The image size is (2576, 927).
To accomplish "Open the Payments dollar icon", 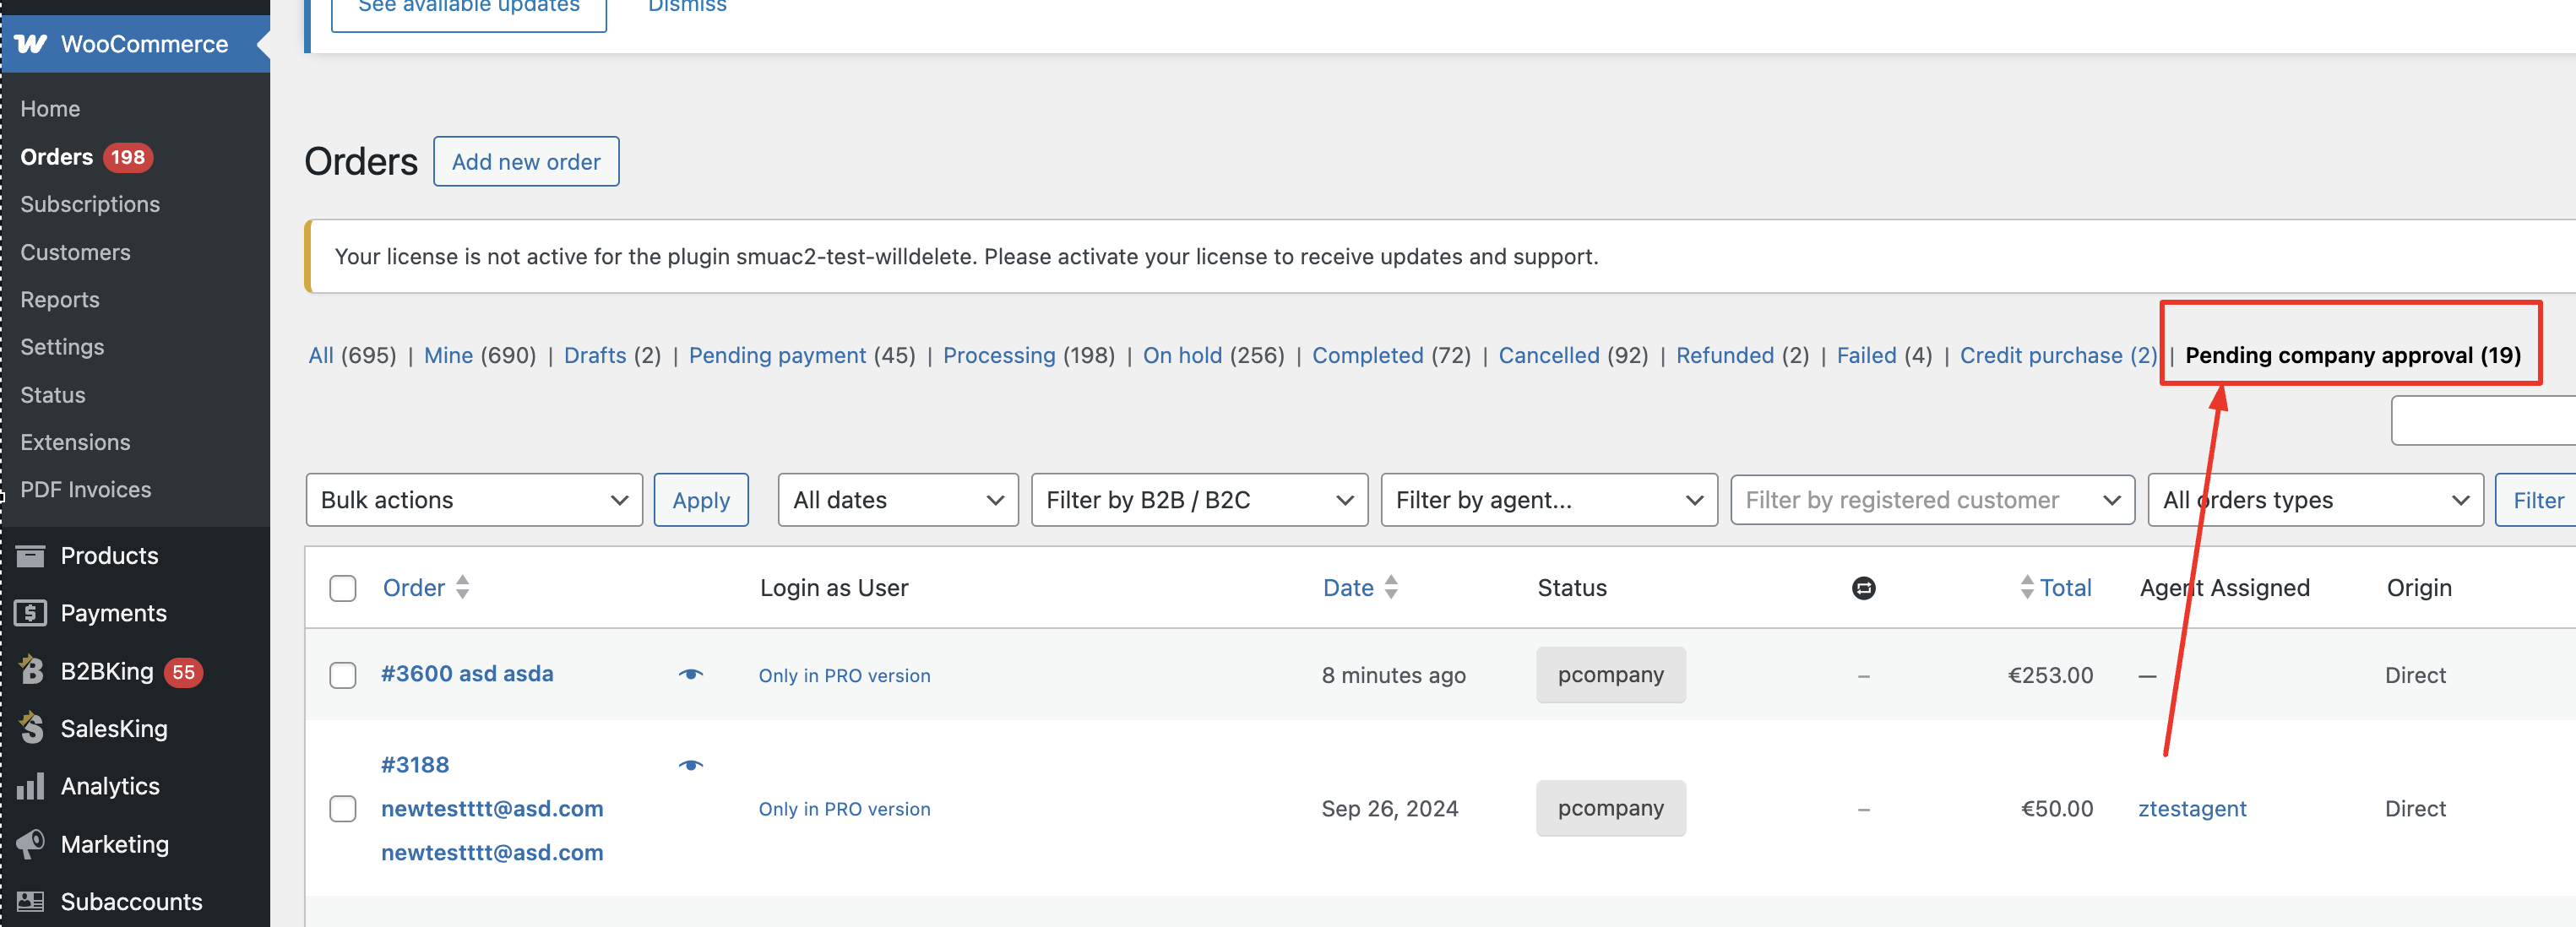I will coord(31,613).
